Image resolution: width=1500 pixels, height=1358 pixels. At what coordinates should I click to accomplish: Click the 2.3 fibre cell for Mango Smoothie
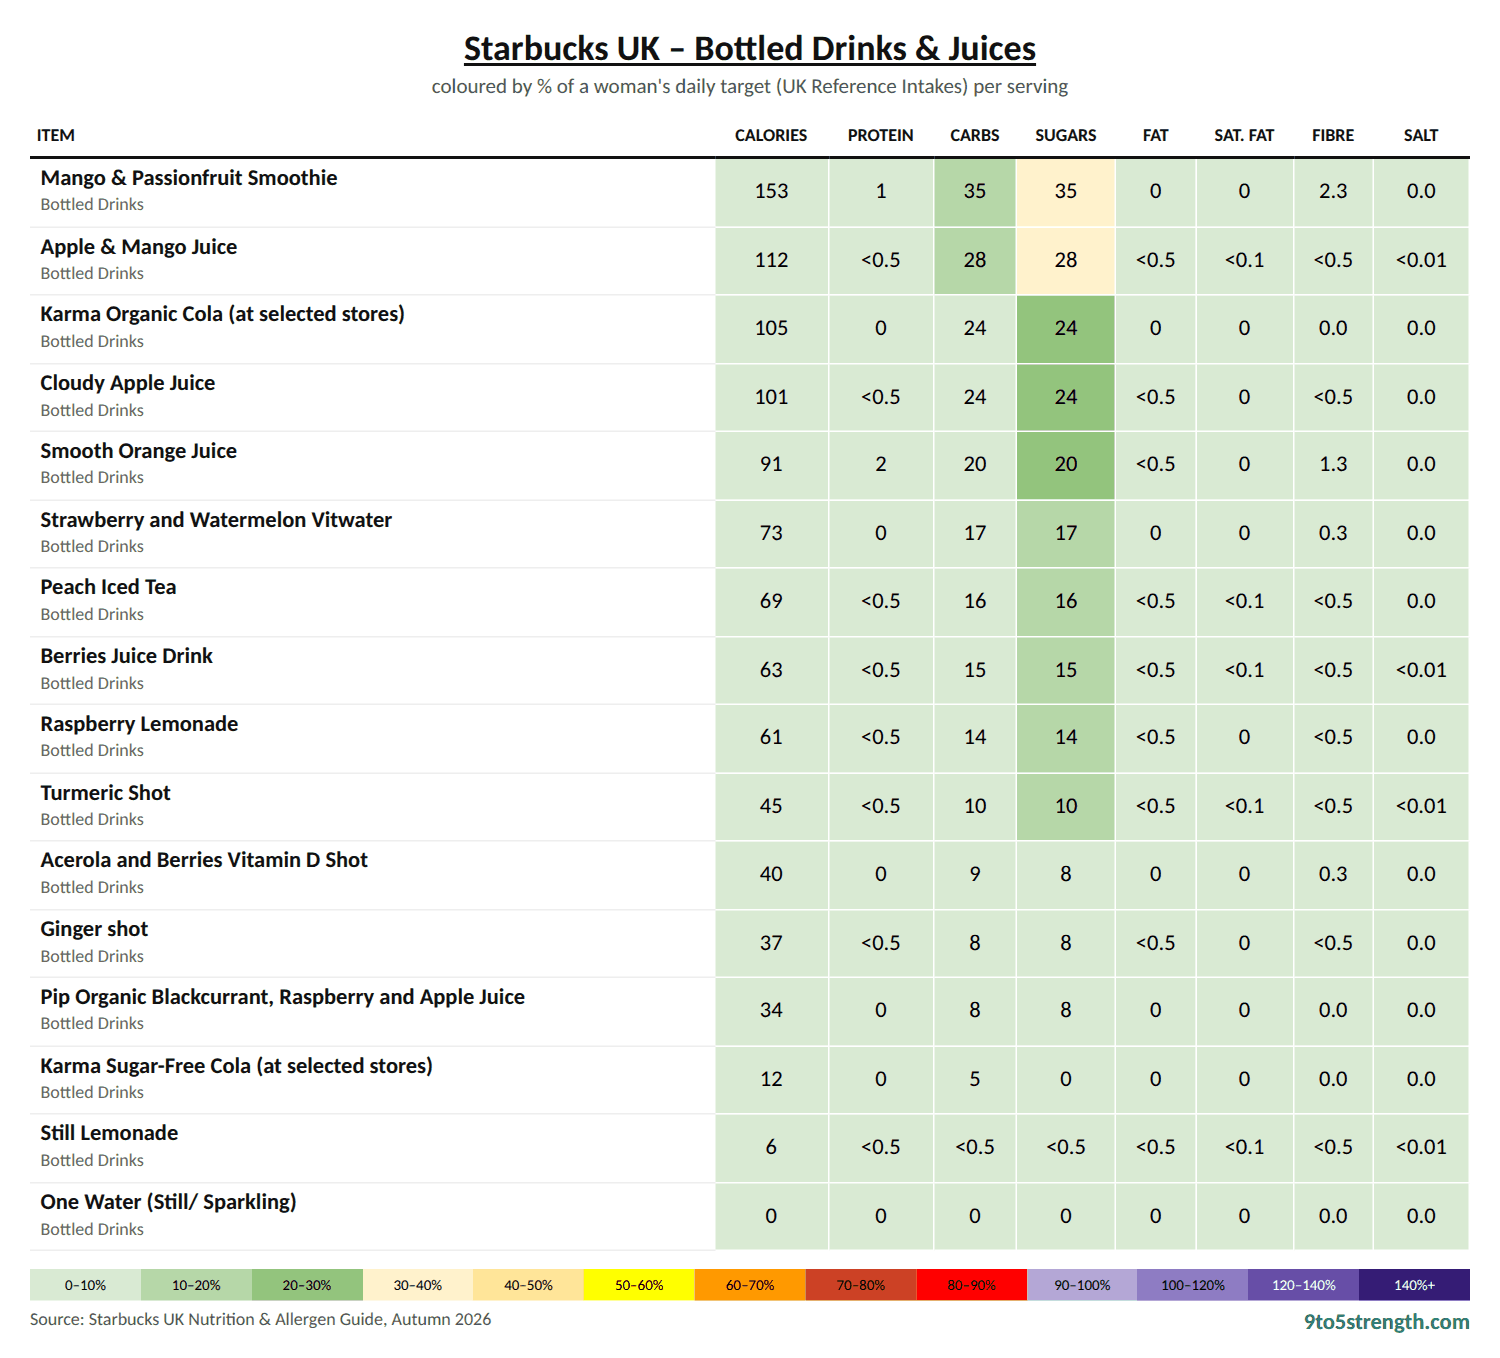1333,191
